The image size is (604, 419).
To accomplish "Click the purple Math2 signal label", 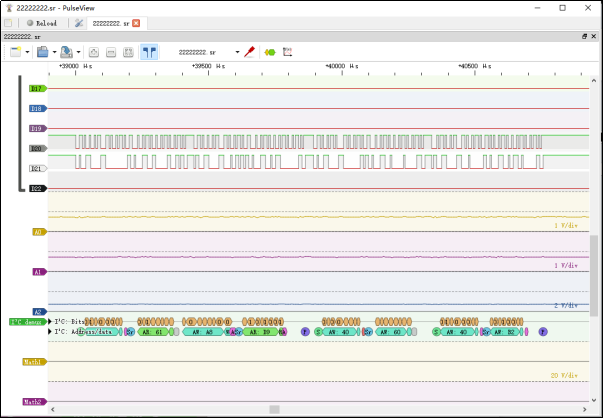I will point(33,402).
